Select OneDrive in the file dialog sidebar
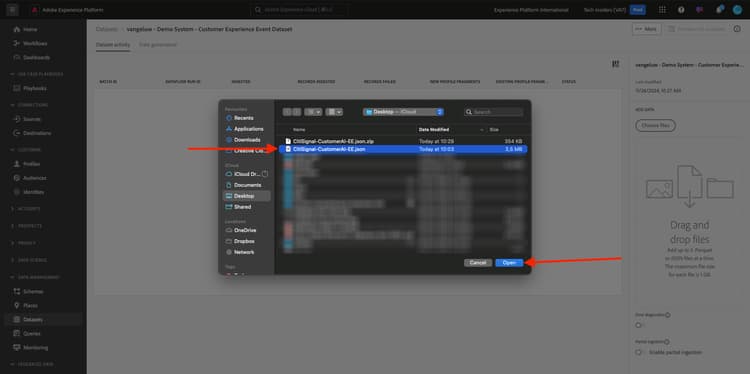This screenshot has height=374, width=750. (245, 230)
